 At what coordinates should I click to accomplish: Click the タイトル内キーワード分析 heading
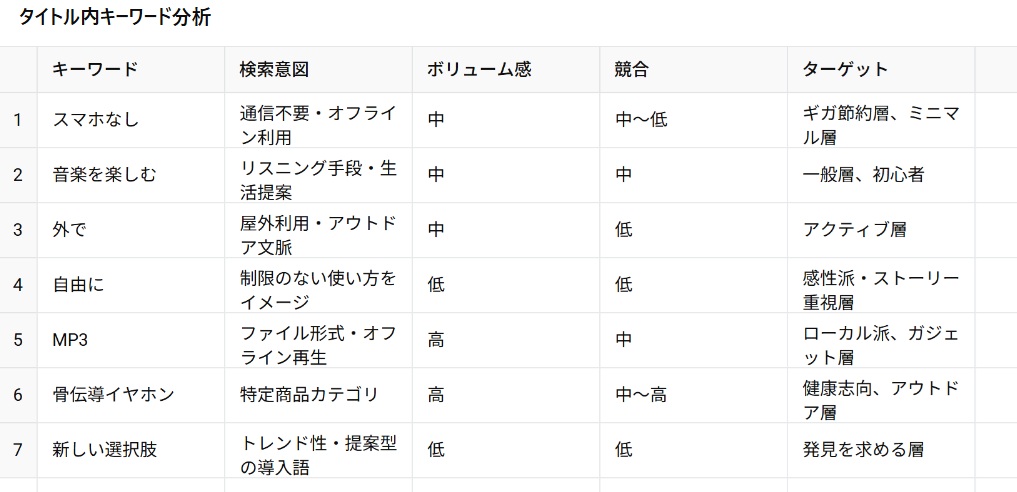(115, 18)
